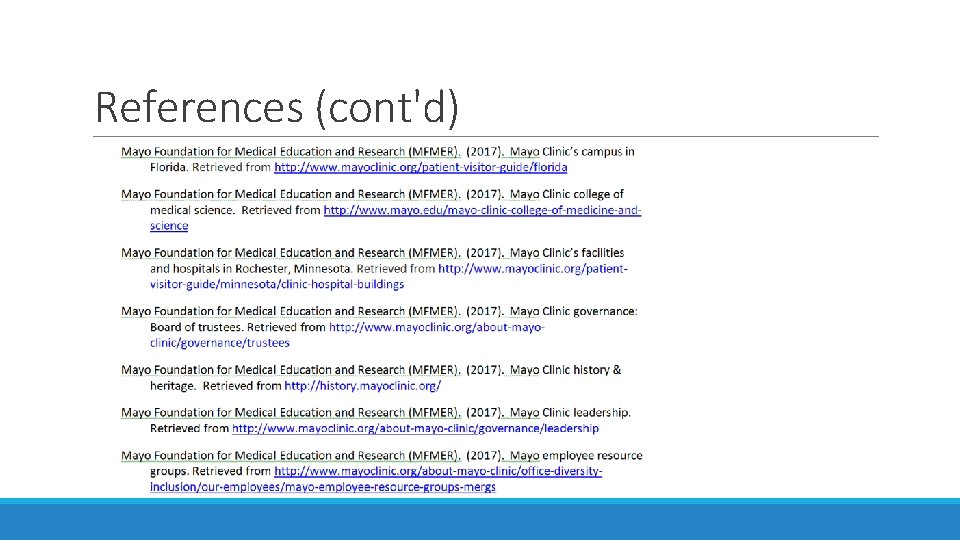The width and height of the screenshot is (960, 540).
Task: Open the mayo-employee-resource-groups-mergs link
Action: click(x=438, y=471)
